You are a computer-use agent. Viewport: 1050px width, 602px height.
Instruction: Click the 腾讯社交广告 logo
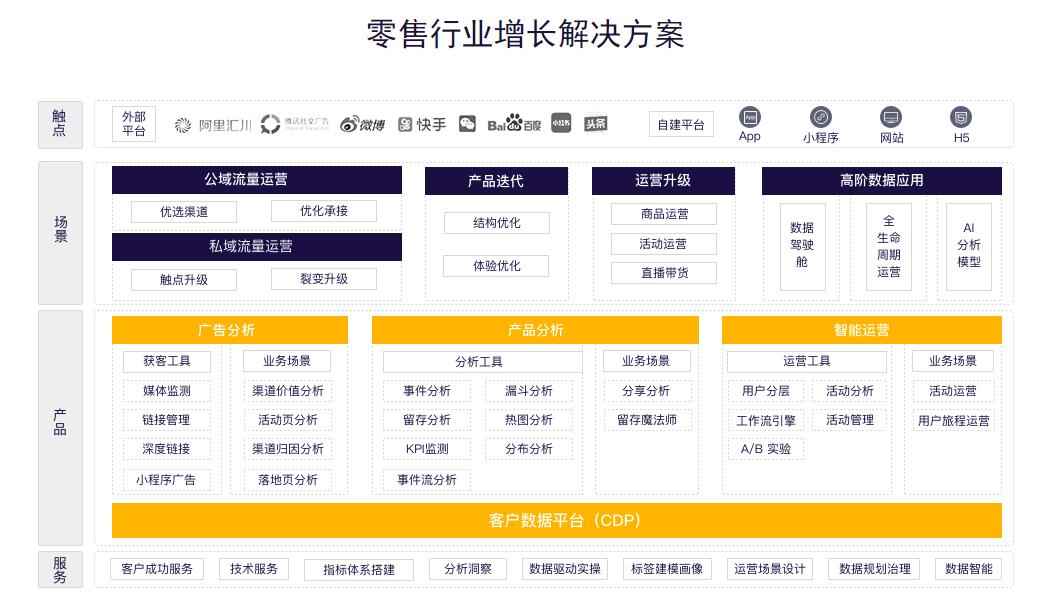(295, 124)
